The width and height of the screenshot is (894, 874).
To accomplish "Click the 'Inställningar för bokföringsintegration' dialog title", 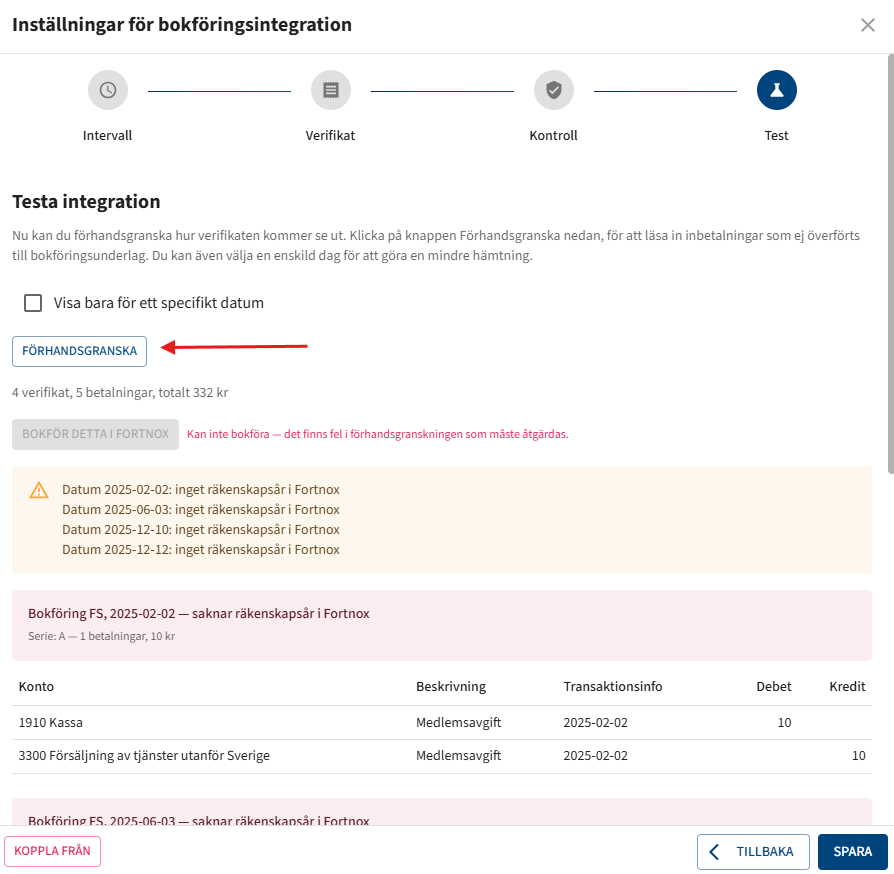I will click(x=182, y=25).
